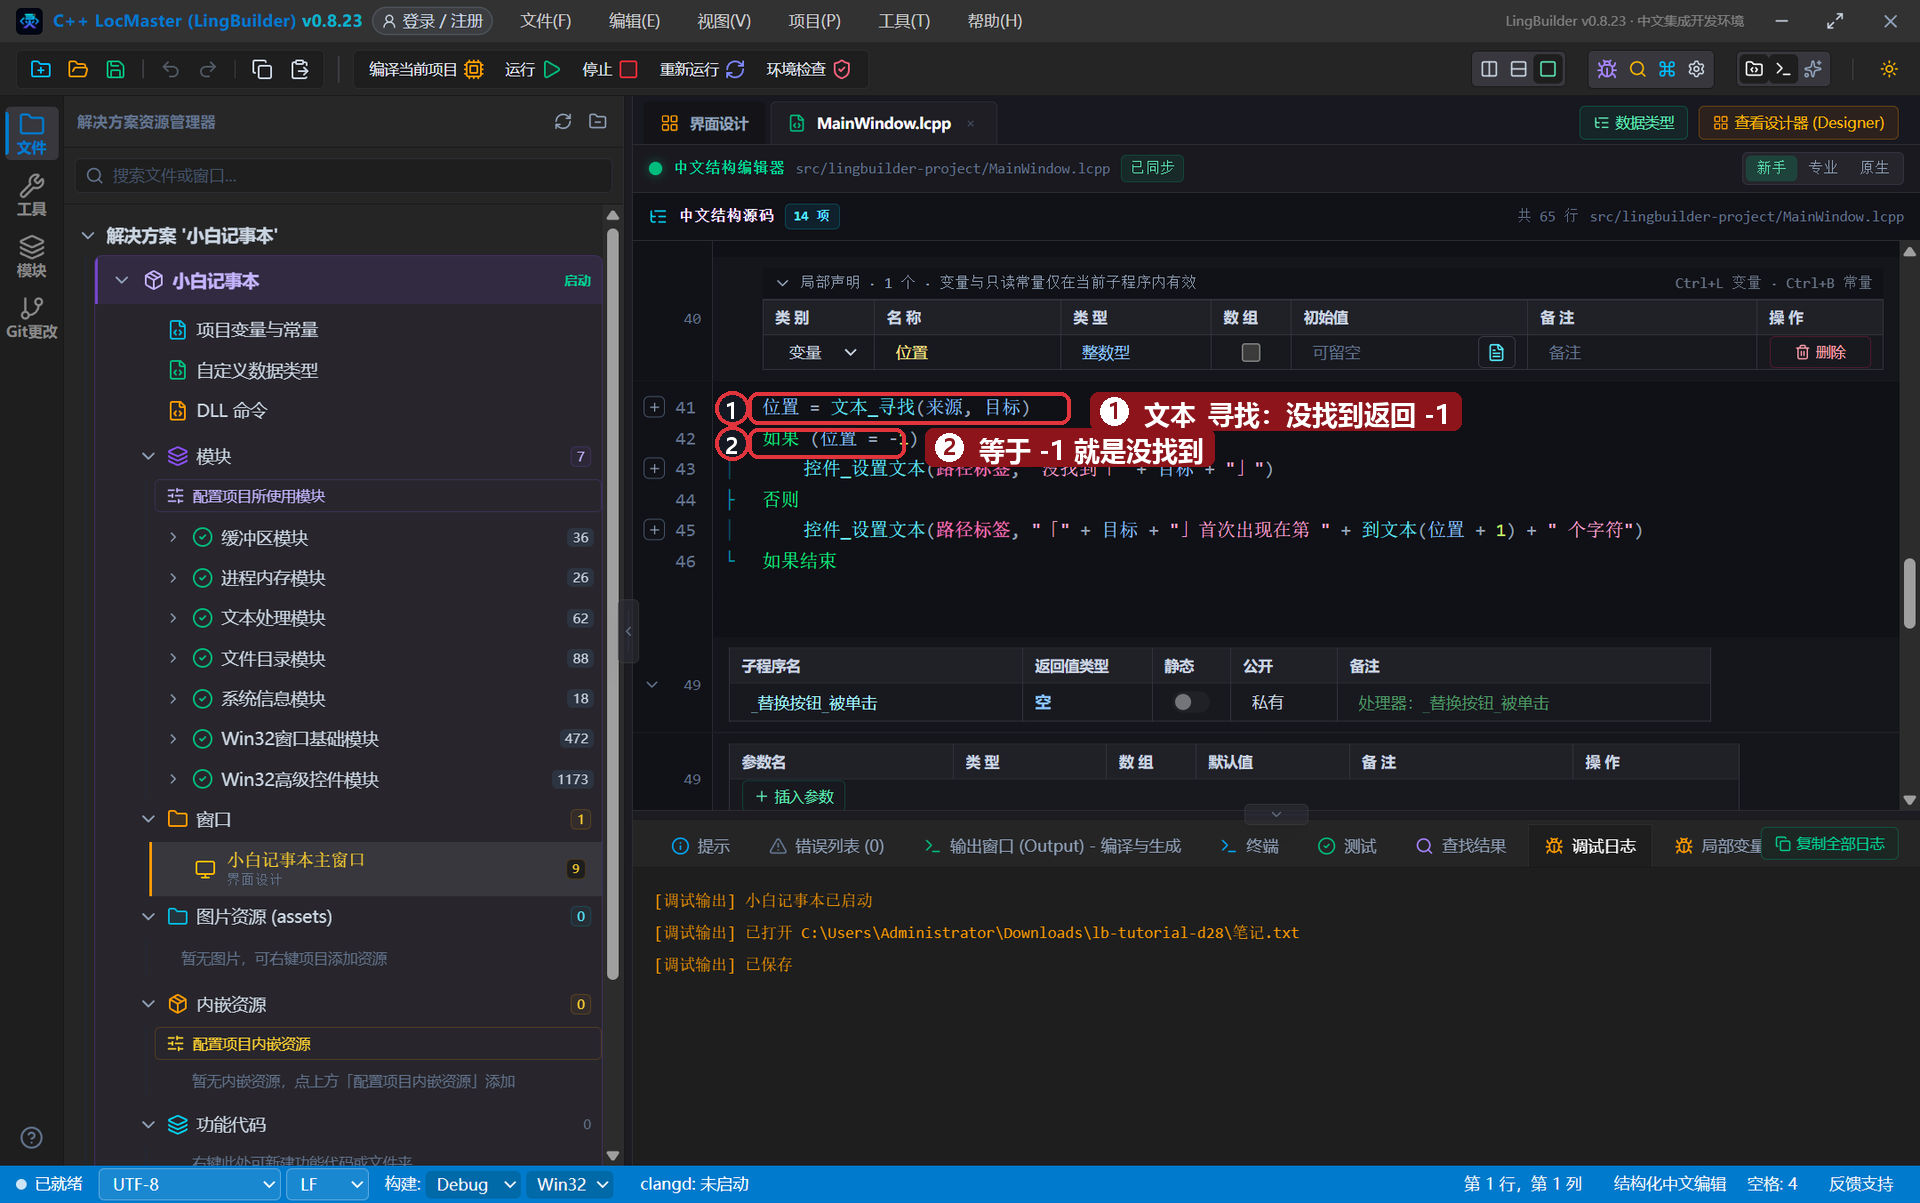
Task: Click the help question mark icon
Action: point(32,1137)
